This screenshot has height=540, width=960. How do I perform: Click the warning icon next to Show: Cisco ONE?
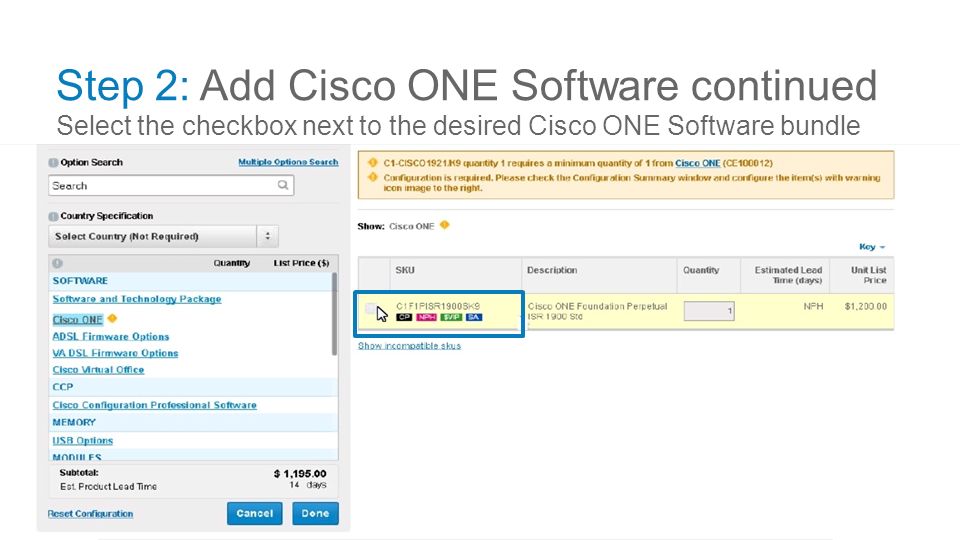444,225
